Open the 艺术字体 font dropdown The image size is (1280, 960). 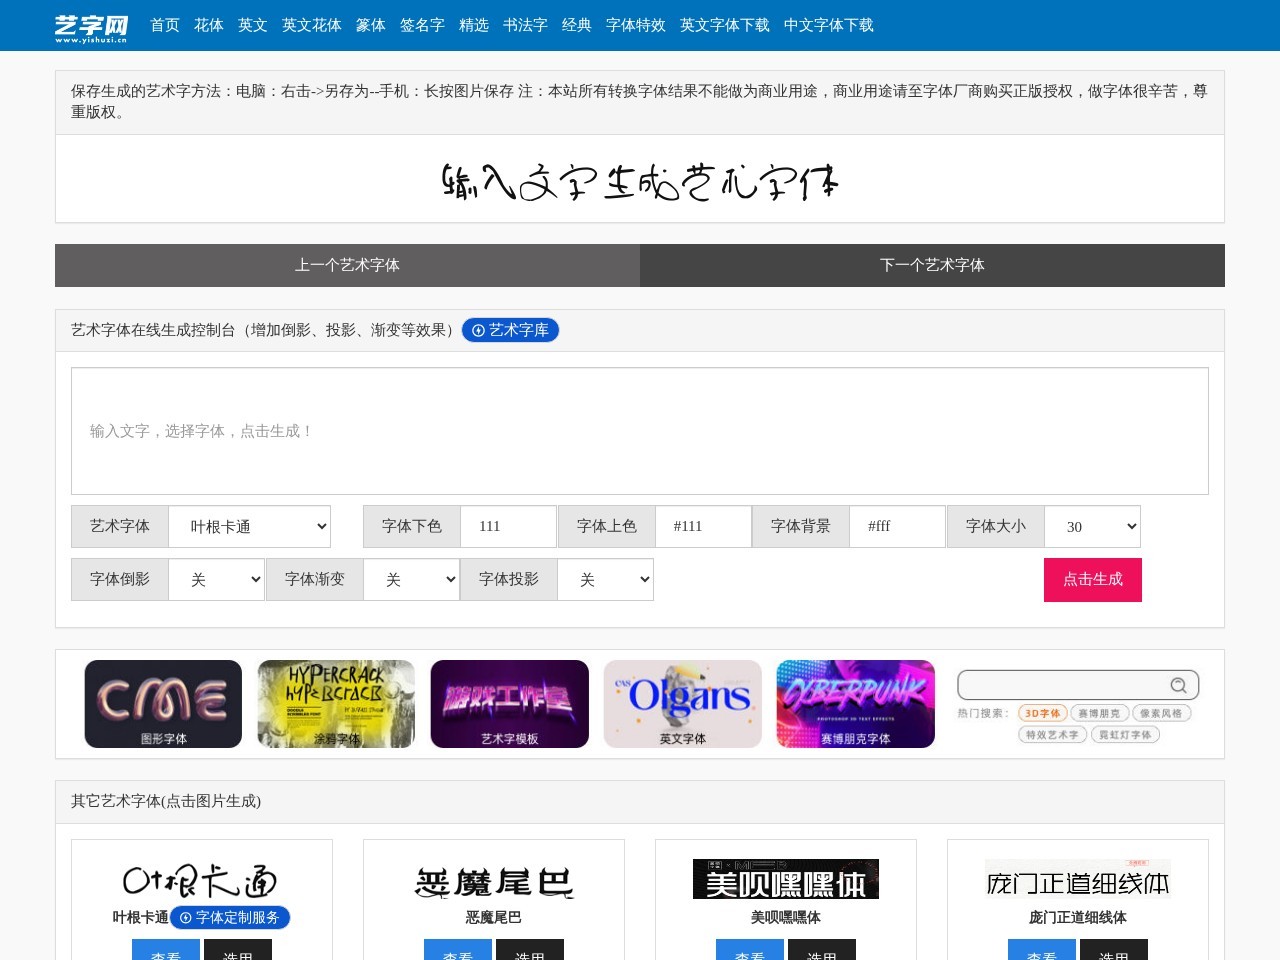[x=249, y=526]
